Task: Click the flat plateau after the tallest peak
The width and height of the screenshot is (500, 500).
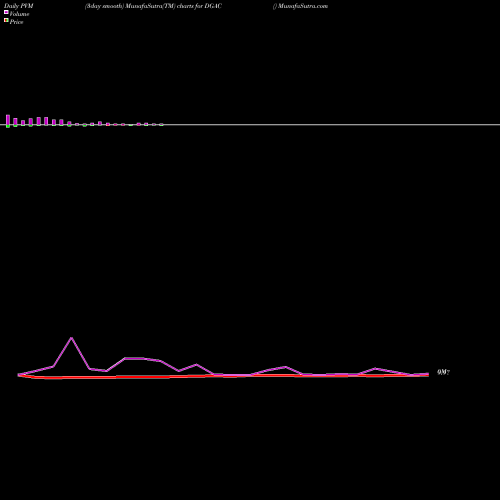Action: pos(135,358)
